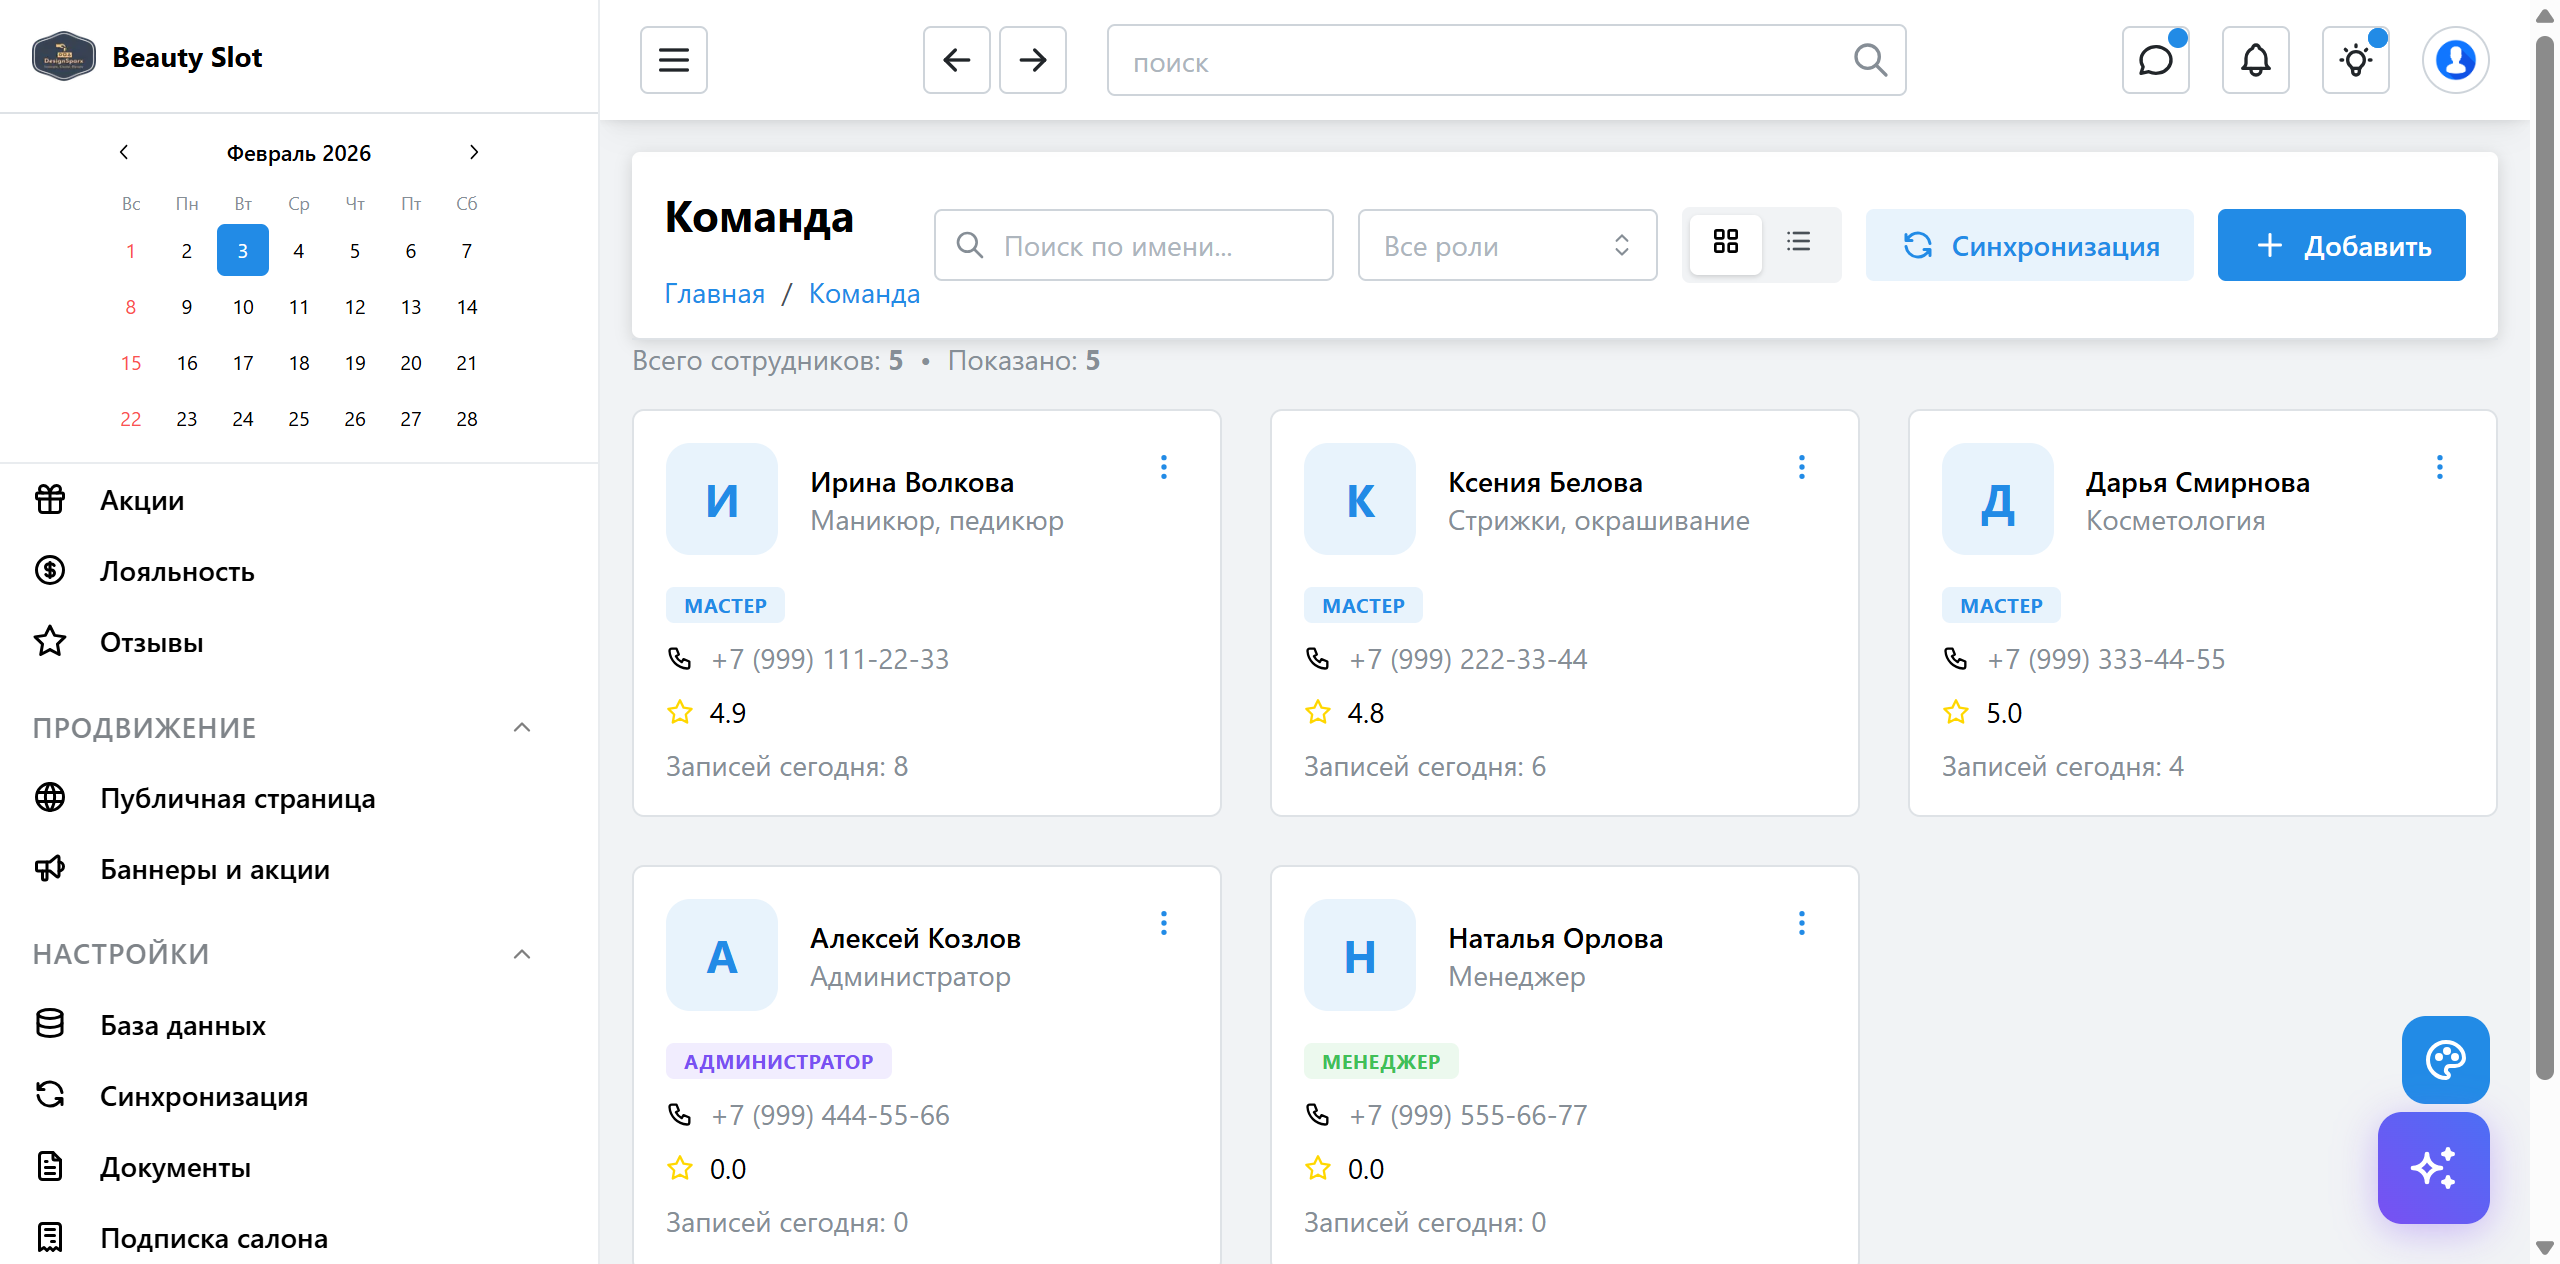
Task: Click the search magnifier icon
Action: [1870, 60]
